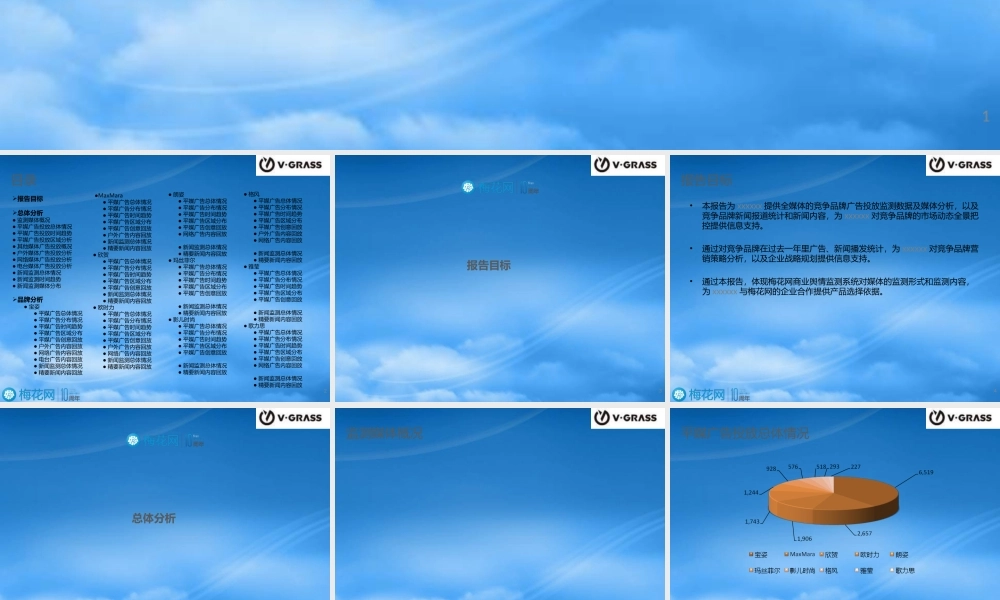Select the centered 总体分析 section slide
Viewport: 1000px width, 600px height.
165,504
